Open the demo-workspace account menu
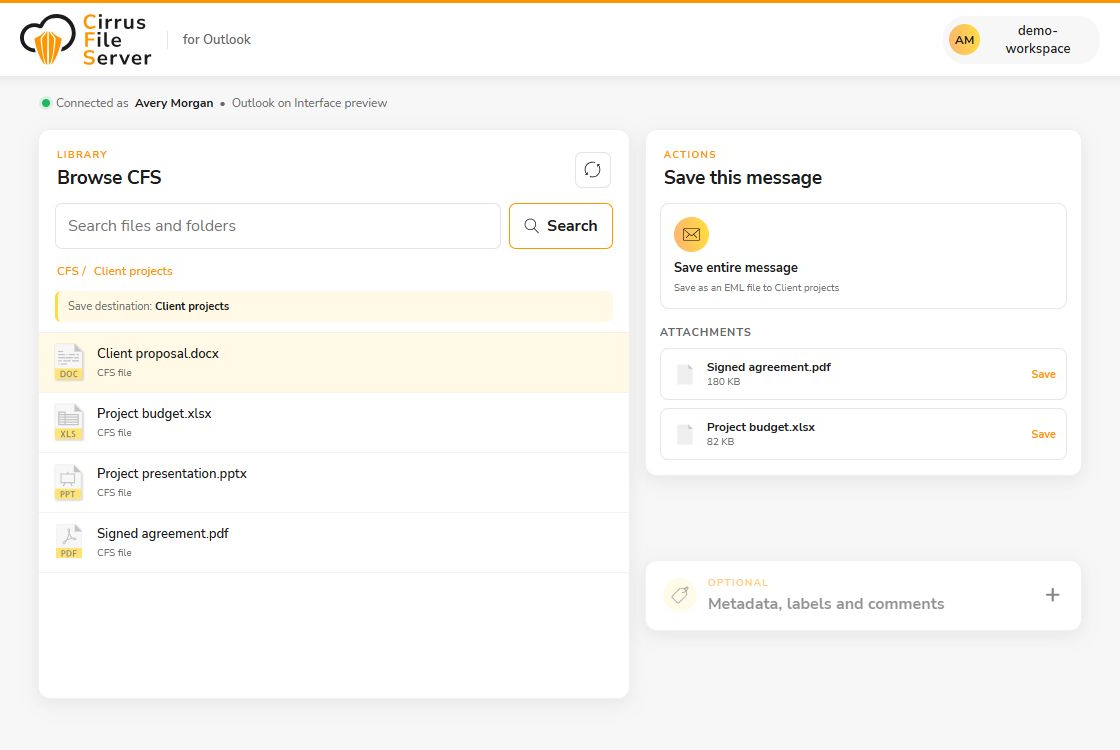Image resolution: width=1120 pixels, height=750 pixels. coord(1021,40)
